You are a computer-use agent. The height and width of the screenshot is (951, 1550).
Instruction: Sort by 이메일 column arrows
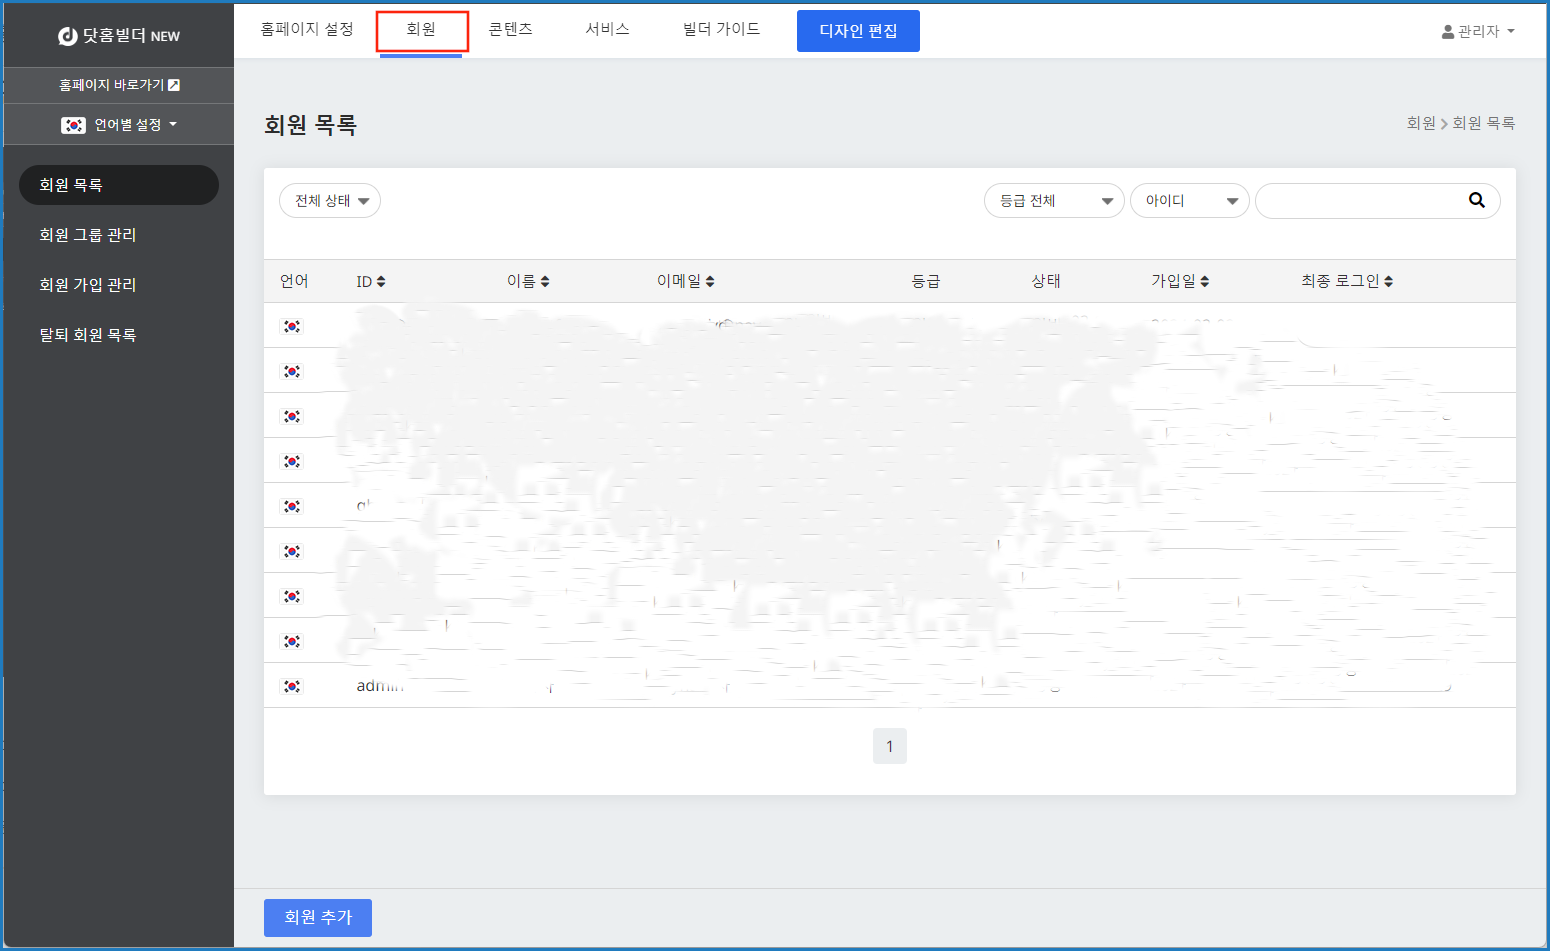pyautogui.click(x=710, y=282)
